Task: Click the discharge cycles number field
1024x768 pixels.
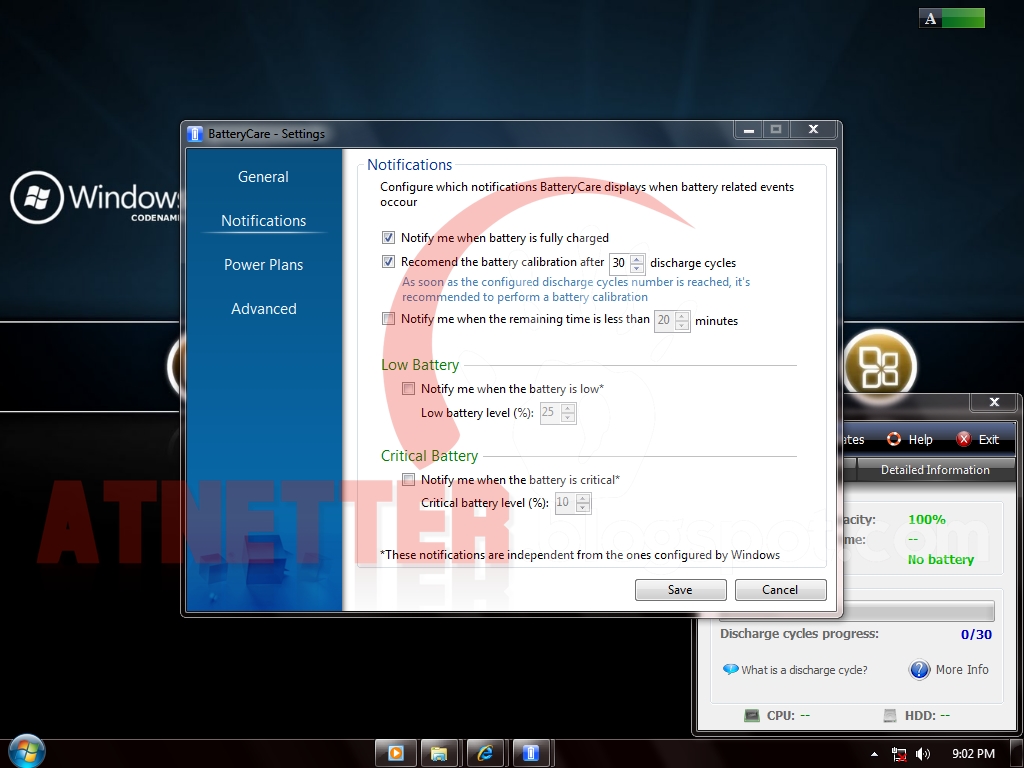Action: point(619,263)
